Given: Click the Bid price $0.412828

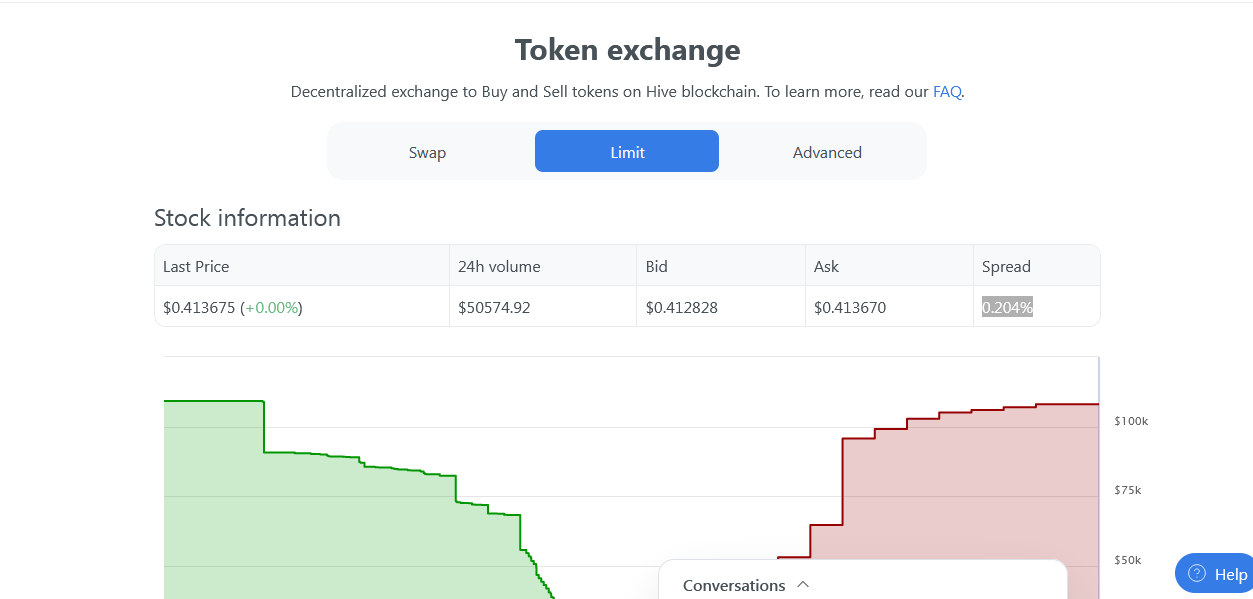Looking at the screenshot, I should [x=681, y=308].
